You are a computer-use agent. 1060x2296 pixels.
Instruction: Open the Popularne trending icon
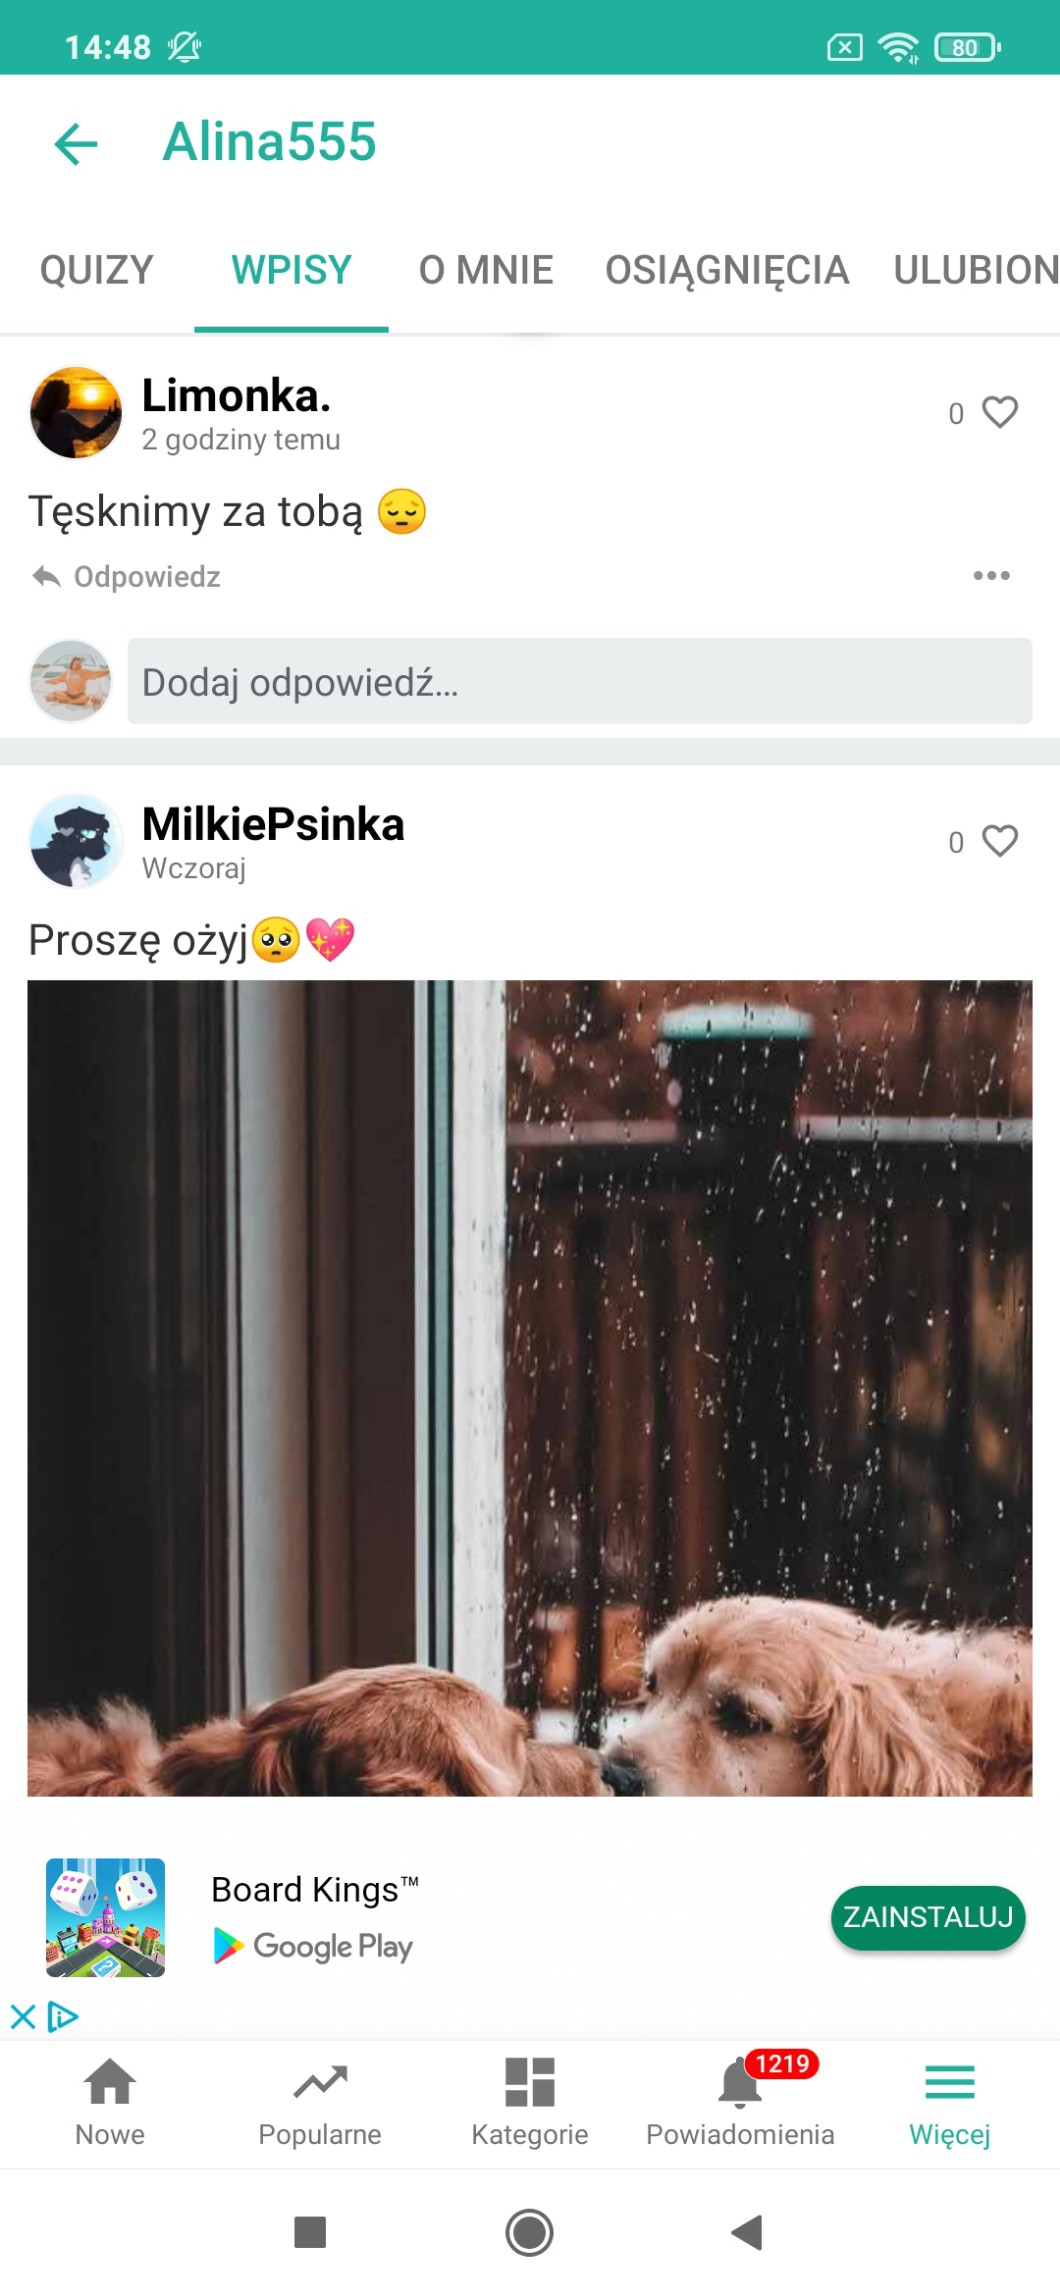(x=320, y=2083)
